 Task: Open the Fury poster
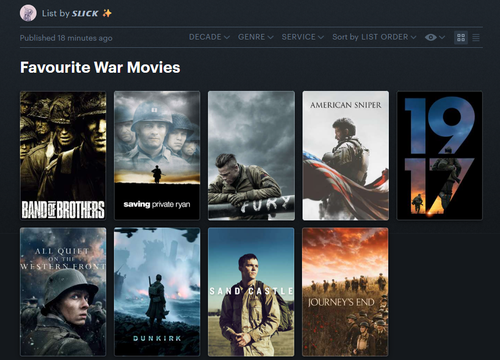pyautogui.click(x=251, y=156)
